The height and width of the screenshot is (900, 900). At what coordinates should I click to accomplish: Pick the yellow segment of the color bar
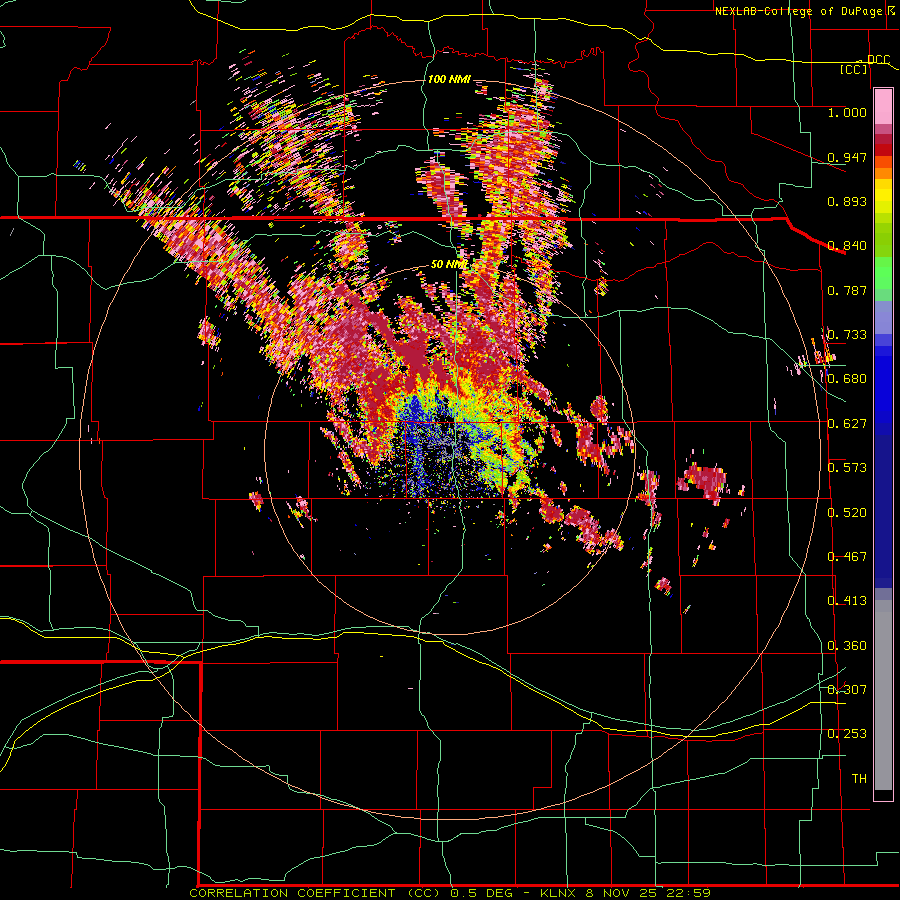point(883,196)
